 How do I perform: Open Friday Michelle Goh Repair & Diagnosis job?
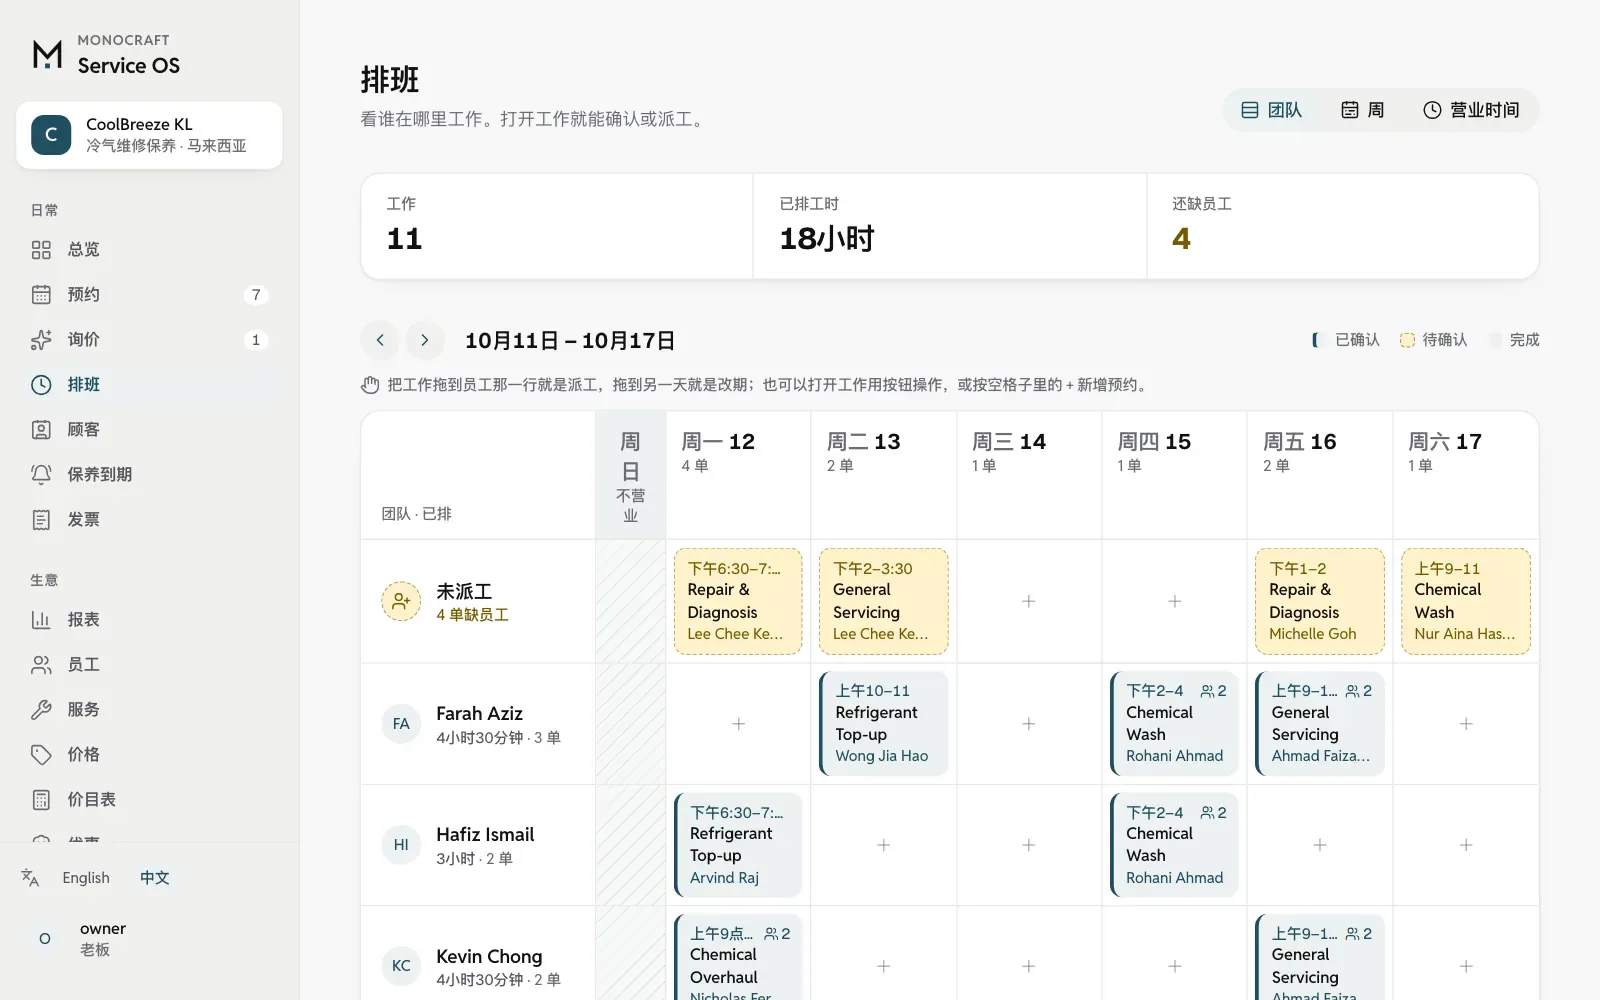click(1320, 601)
